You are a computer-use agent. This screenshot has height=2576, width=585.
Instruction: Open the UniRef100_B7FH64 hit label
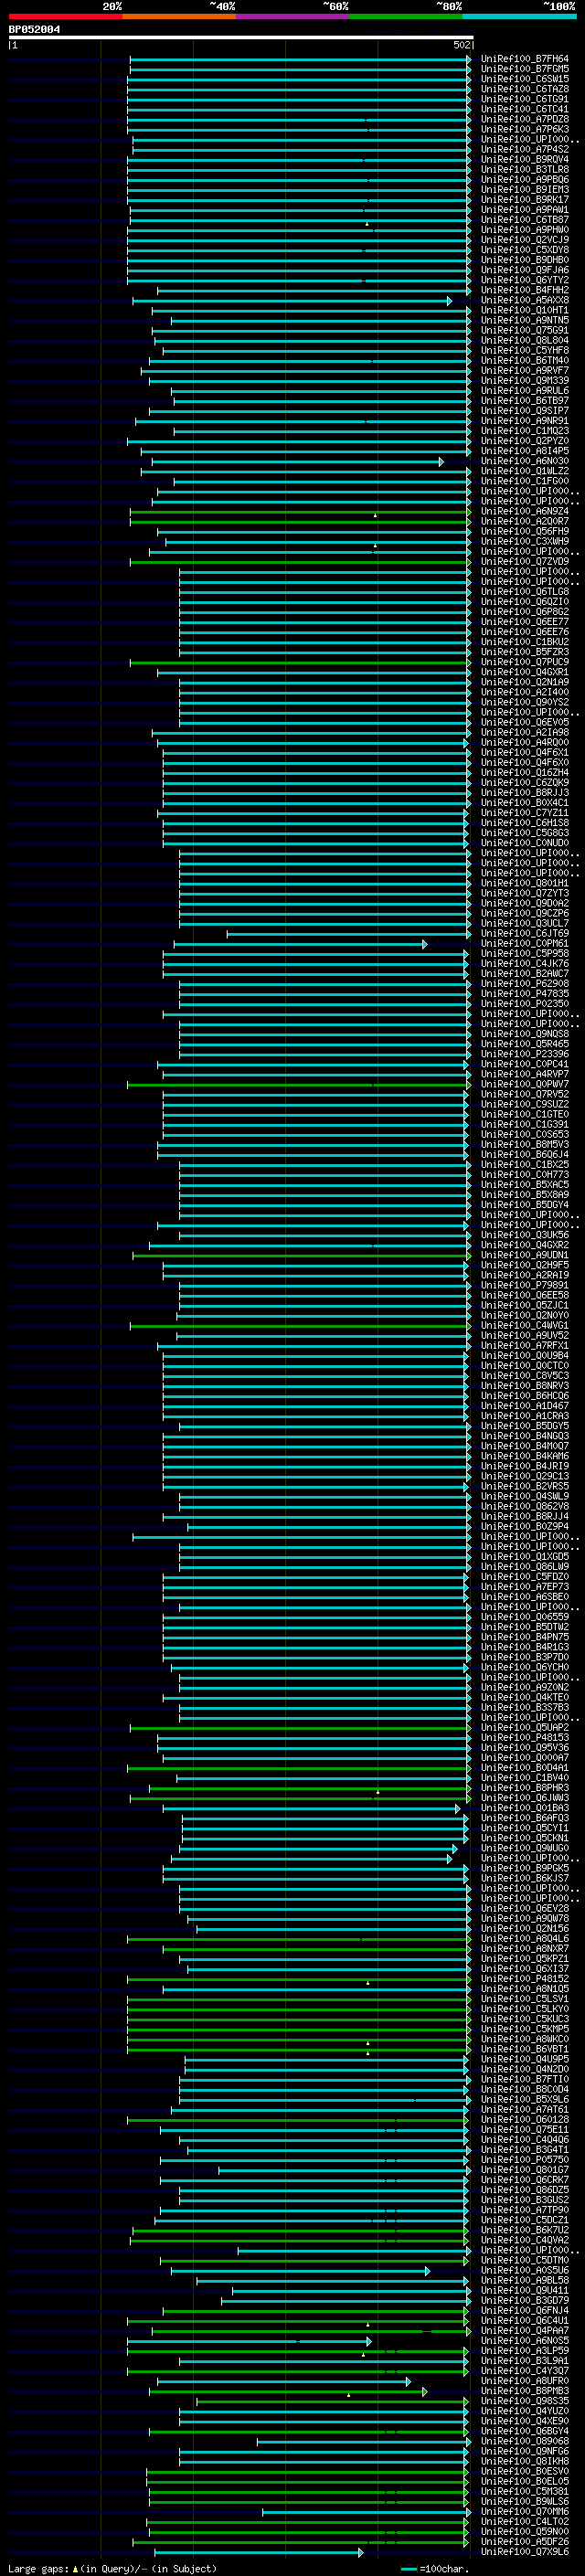pos(524,59)
